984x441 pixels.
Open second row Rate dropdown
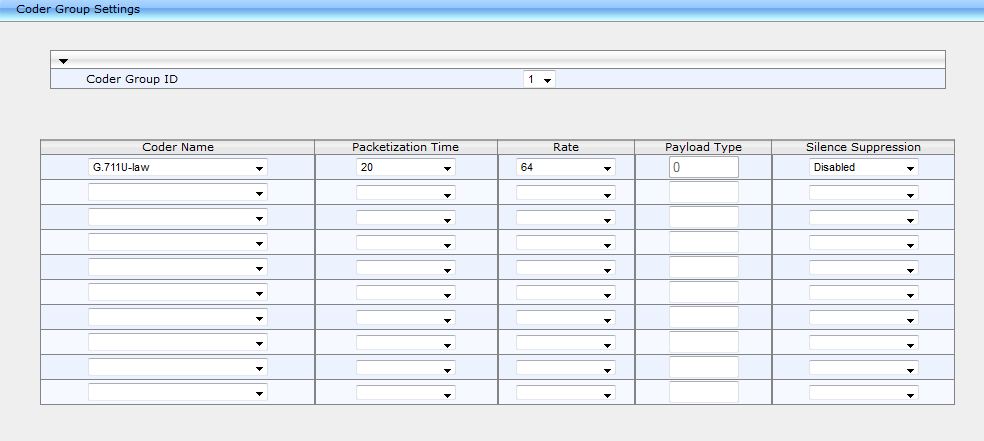(565, 193)
